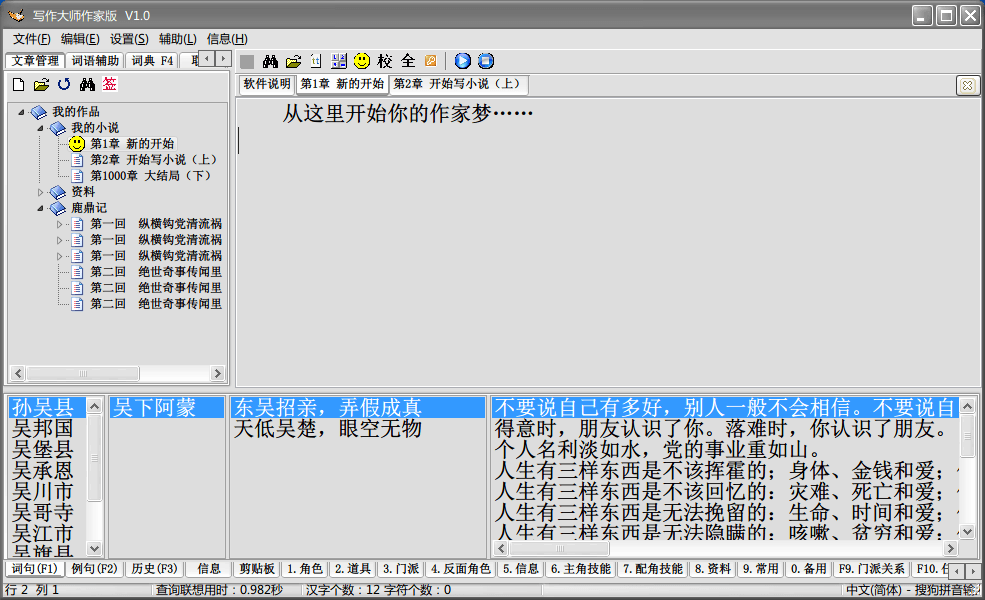Click the new document icon in left panel
The image size is (985, 600).
[18, 85]
